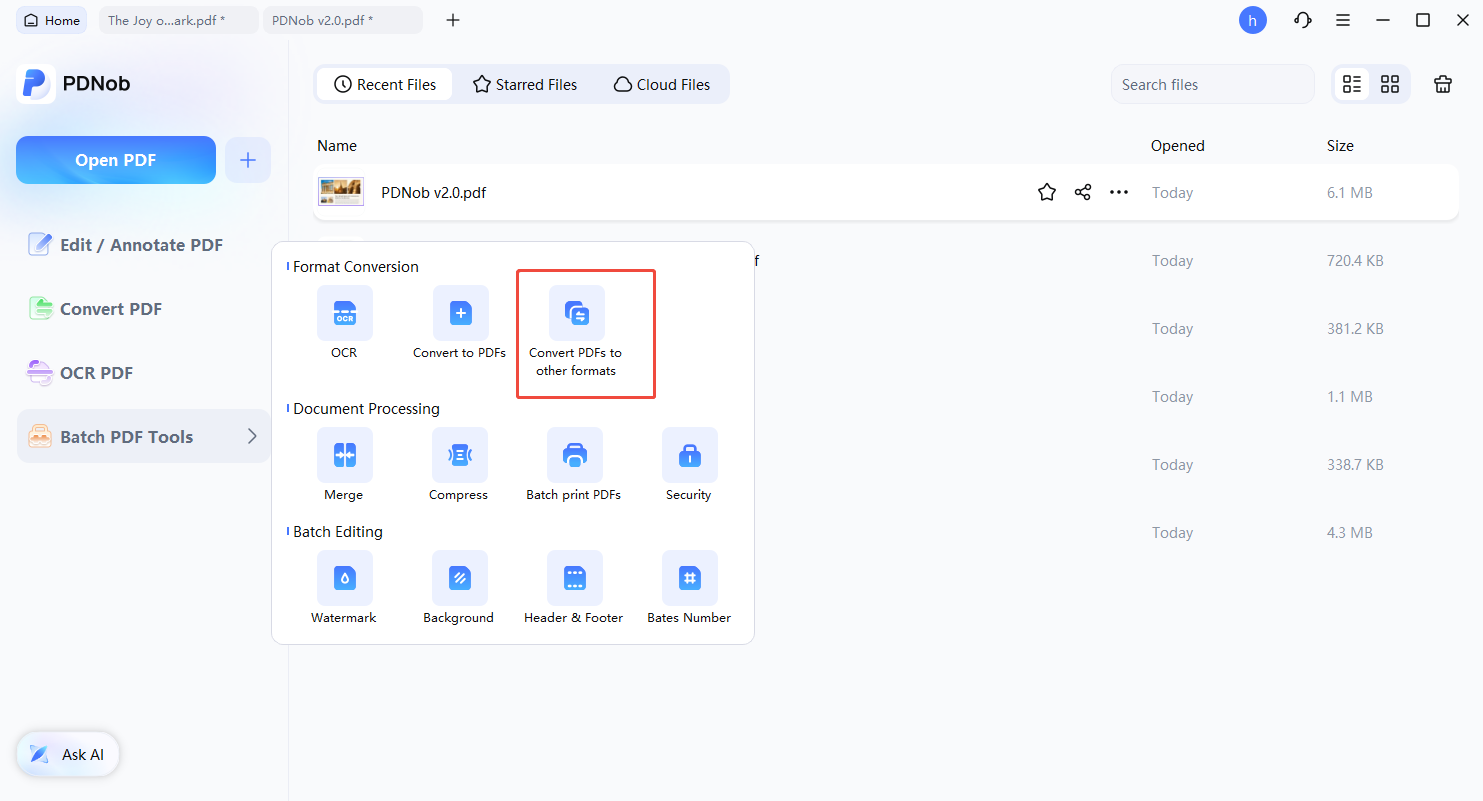Click the Open PDF button
Screen dimensions: 1483x801
click(116, 160)
